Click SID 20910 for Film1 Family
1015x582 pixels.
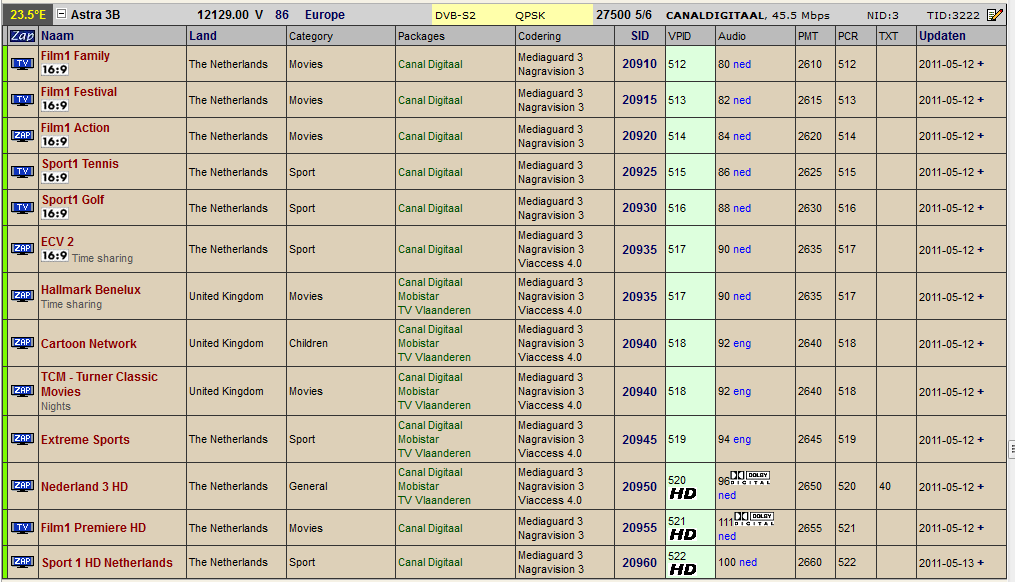[640, 63]
